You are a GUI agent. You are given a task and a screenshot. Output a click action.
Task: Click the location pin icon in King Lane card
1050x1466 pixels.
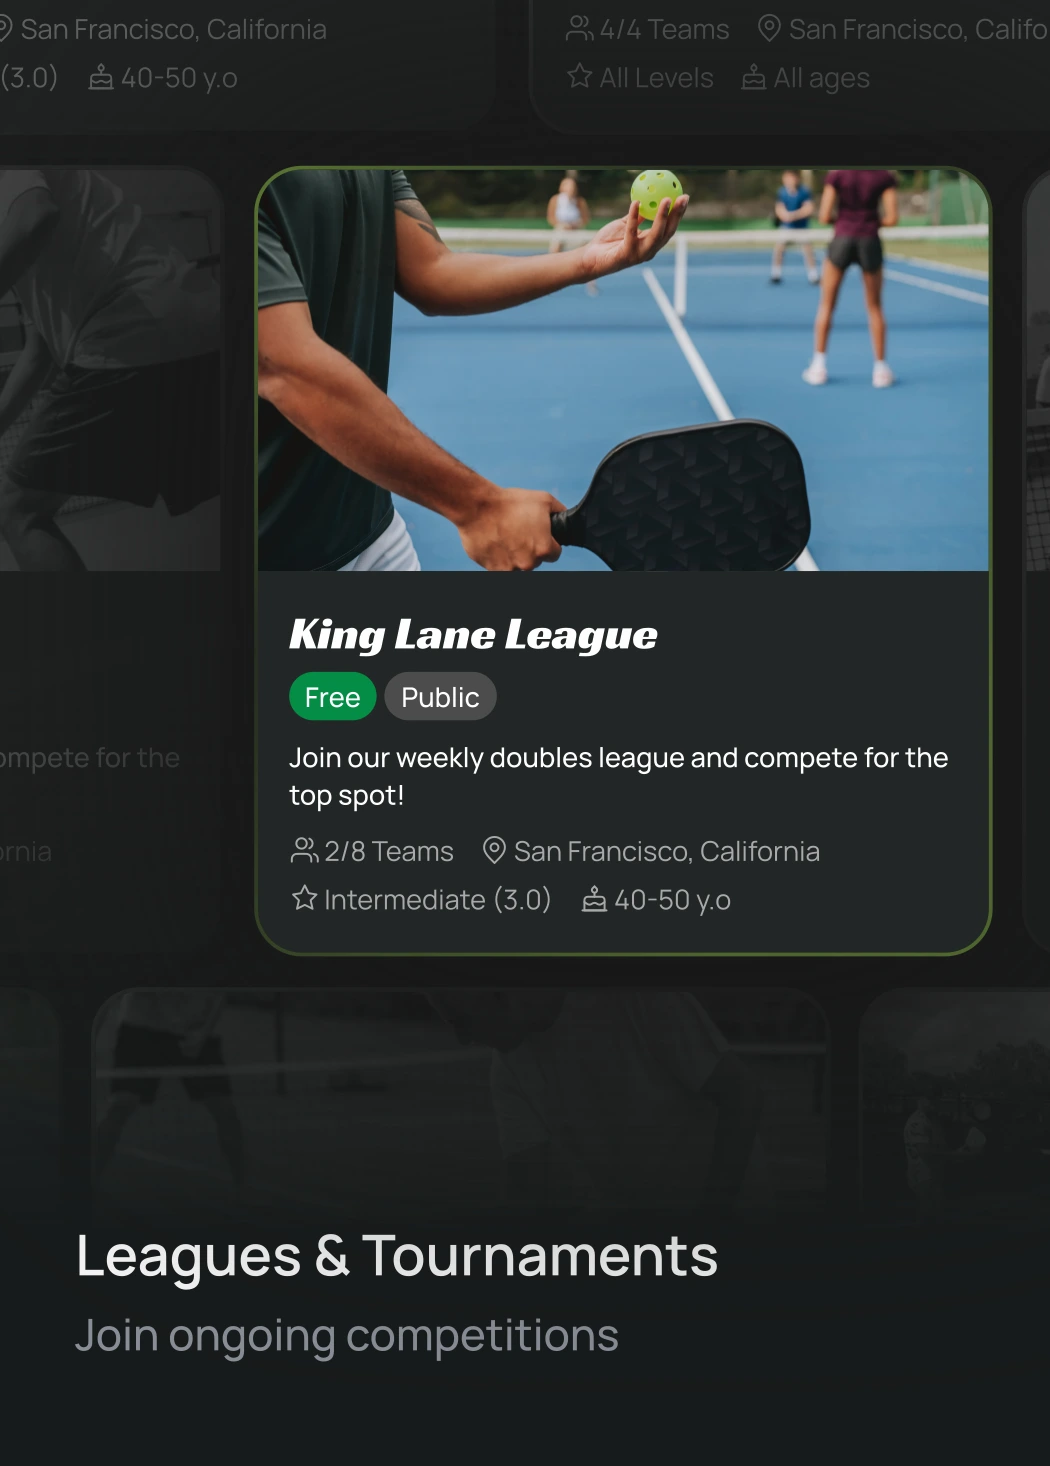[x=494, y=850]
